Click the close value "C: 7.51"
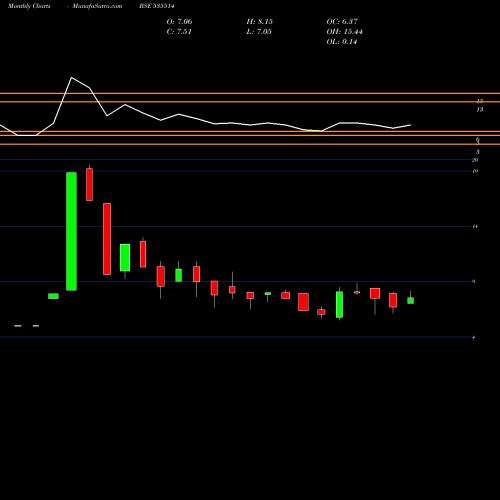The height and width of the screenshot is (500, 500). coord(179,32)
